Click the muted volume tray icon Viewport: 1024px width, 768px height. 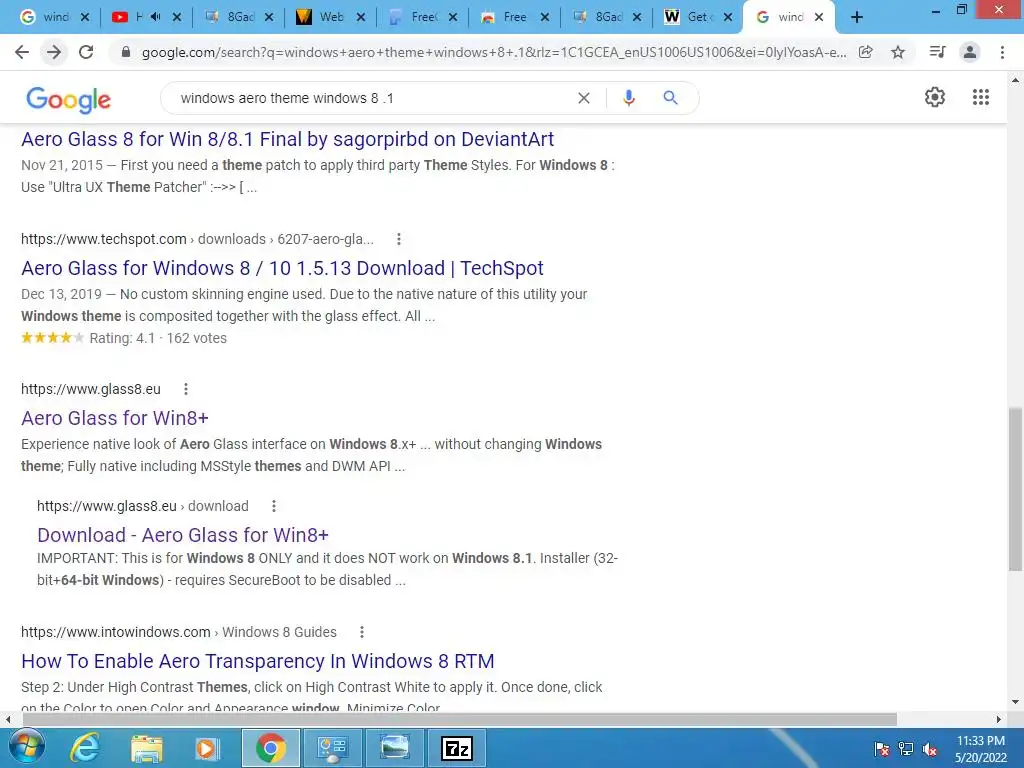(930, 749)
